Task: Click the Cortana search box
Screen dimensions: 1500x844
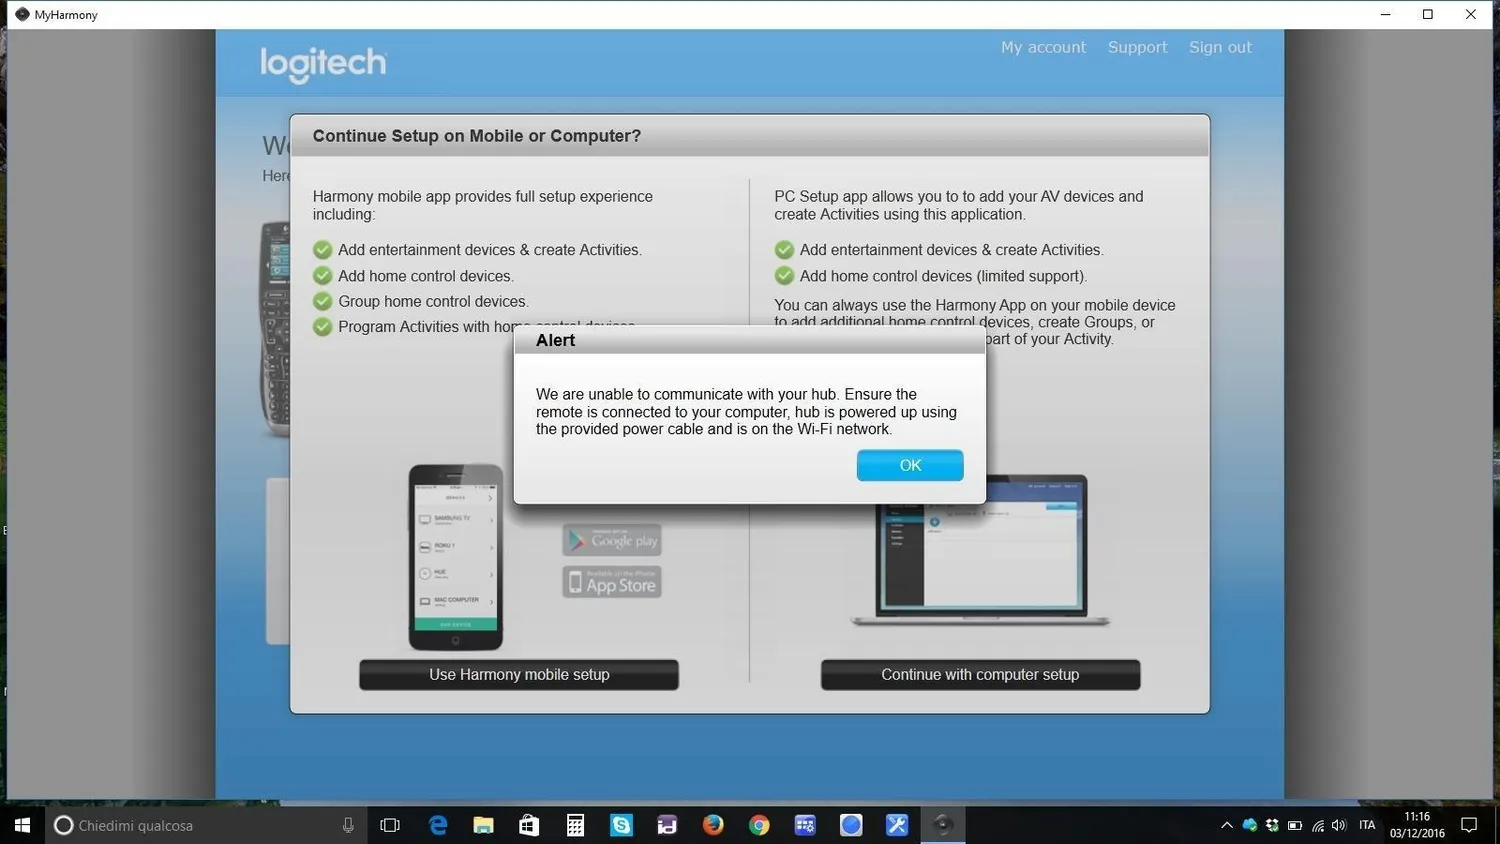Action: click(205, 825)
